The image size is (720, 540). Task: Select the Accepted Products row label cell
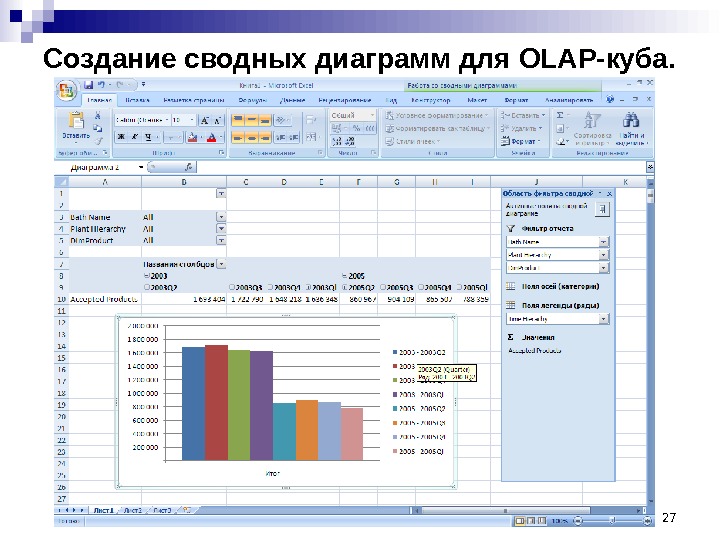[105, 299]
